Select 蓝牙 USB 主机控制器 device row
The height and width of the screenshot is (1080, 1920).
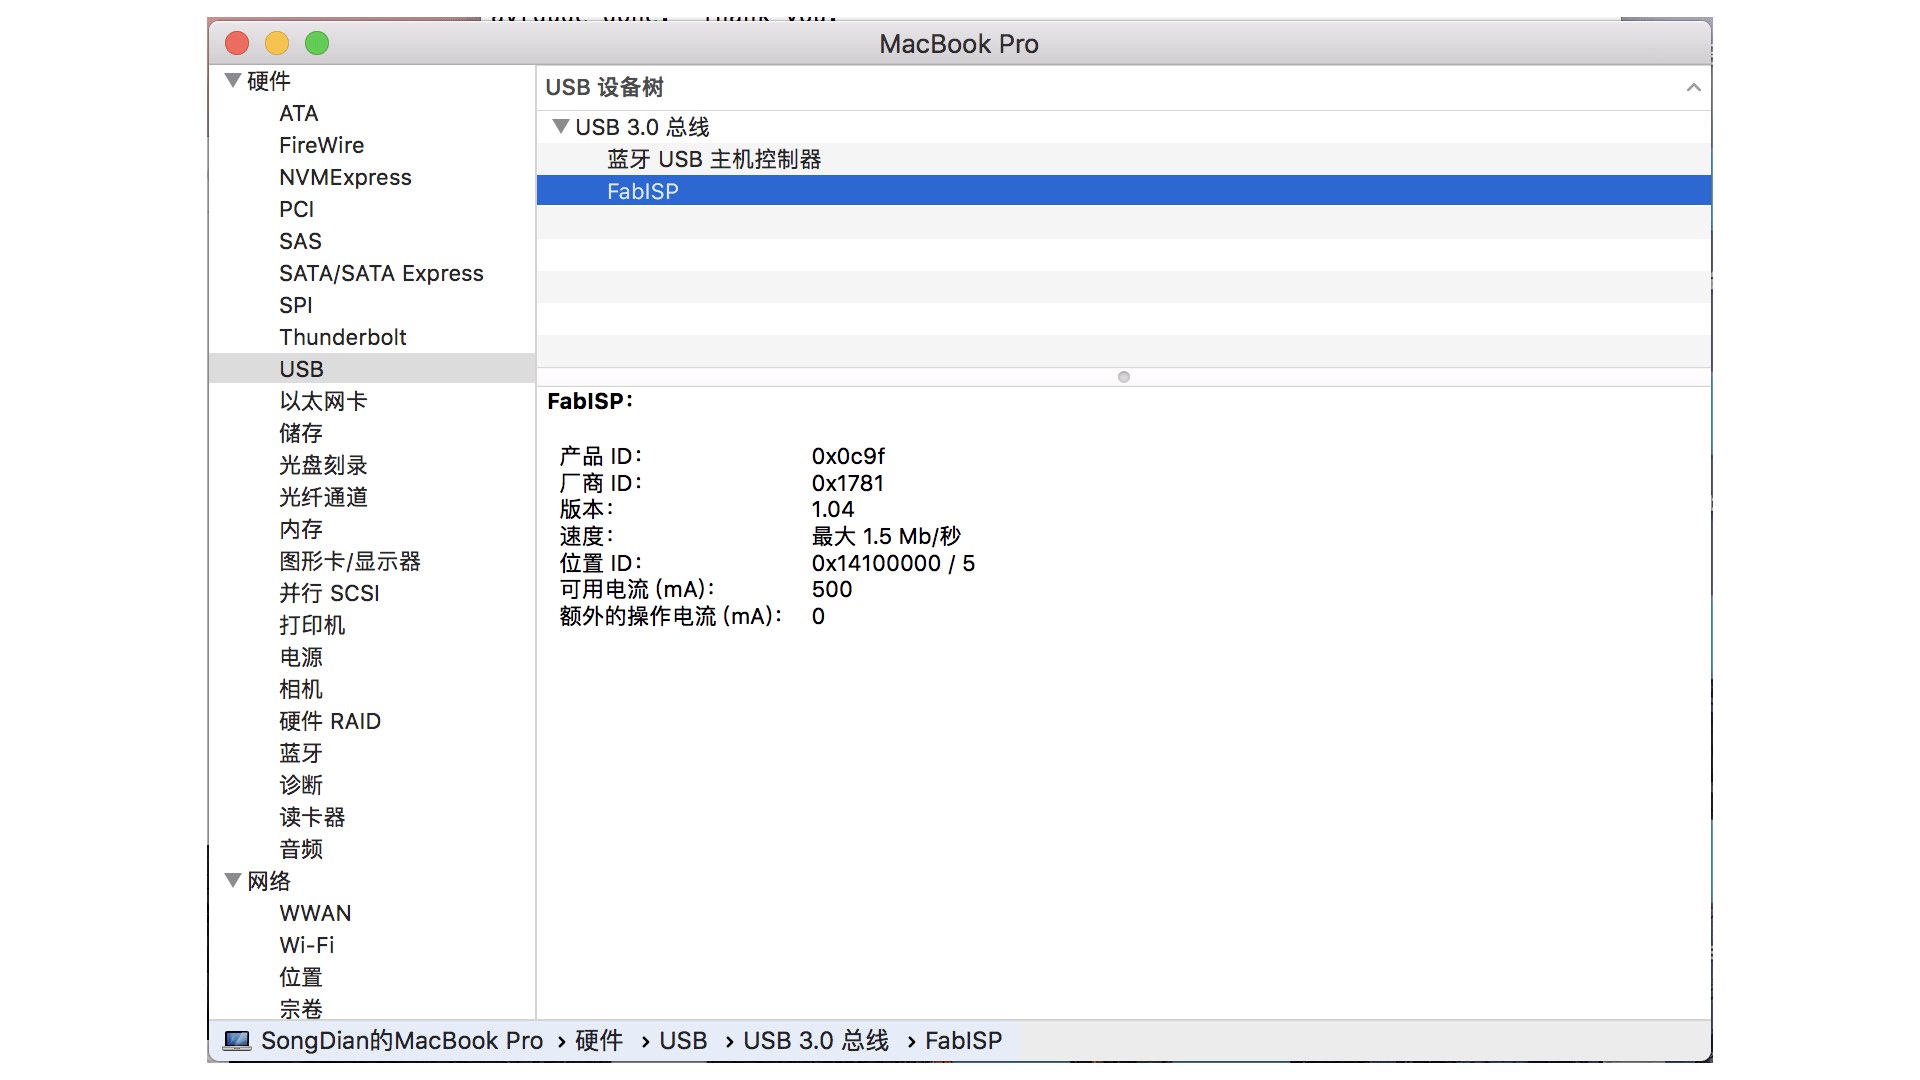pyautogui.click(x=1124, y=159)
